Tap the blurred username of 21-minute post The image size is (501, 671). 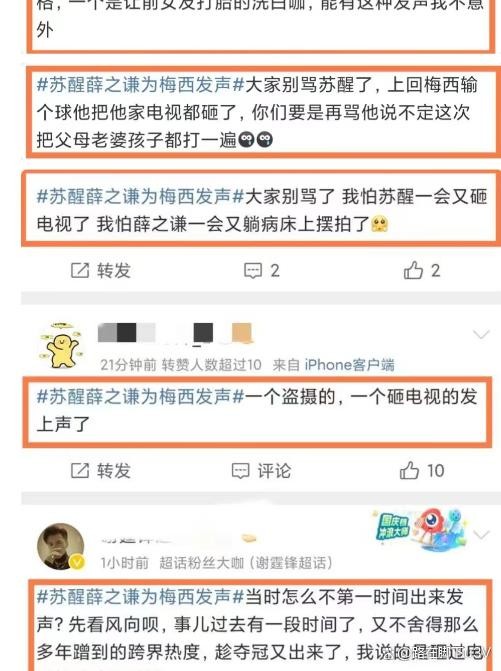click(175, 333)
